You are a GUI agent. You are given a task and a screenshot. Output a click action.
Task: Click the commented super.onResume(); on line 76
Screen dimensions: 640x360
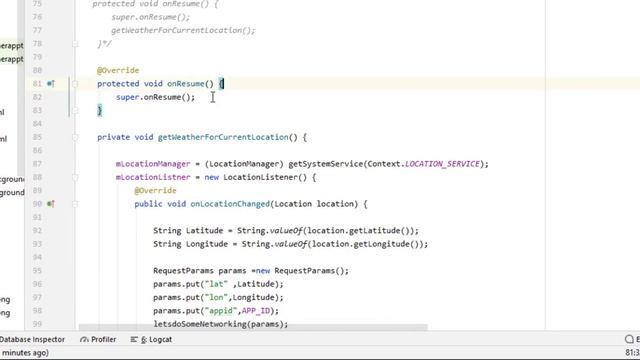click(x=151, y=17)
